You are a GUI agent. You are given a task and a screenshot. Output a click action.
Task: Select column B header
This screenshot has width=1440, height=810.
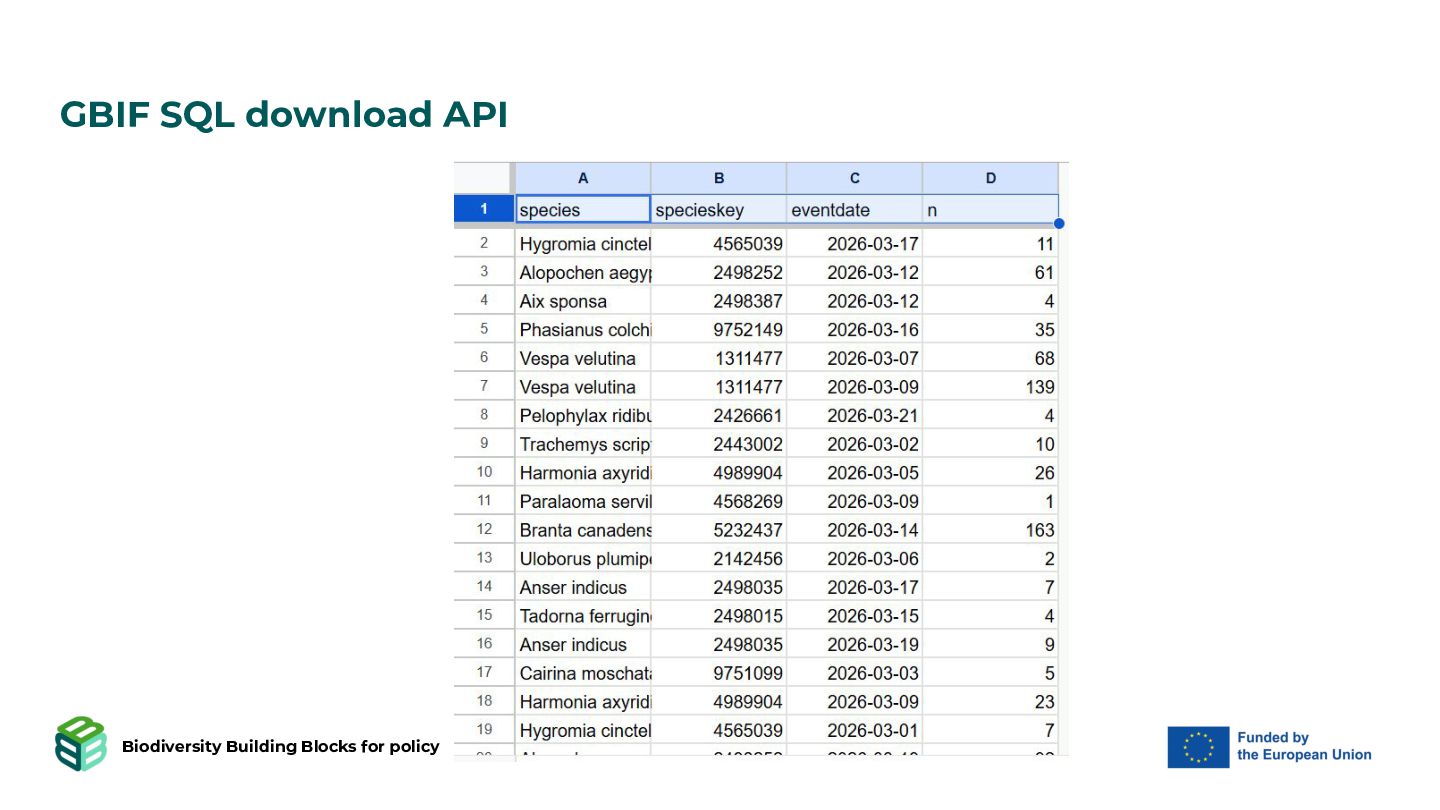719,178
